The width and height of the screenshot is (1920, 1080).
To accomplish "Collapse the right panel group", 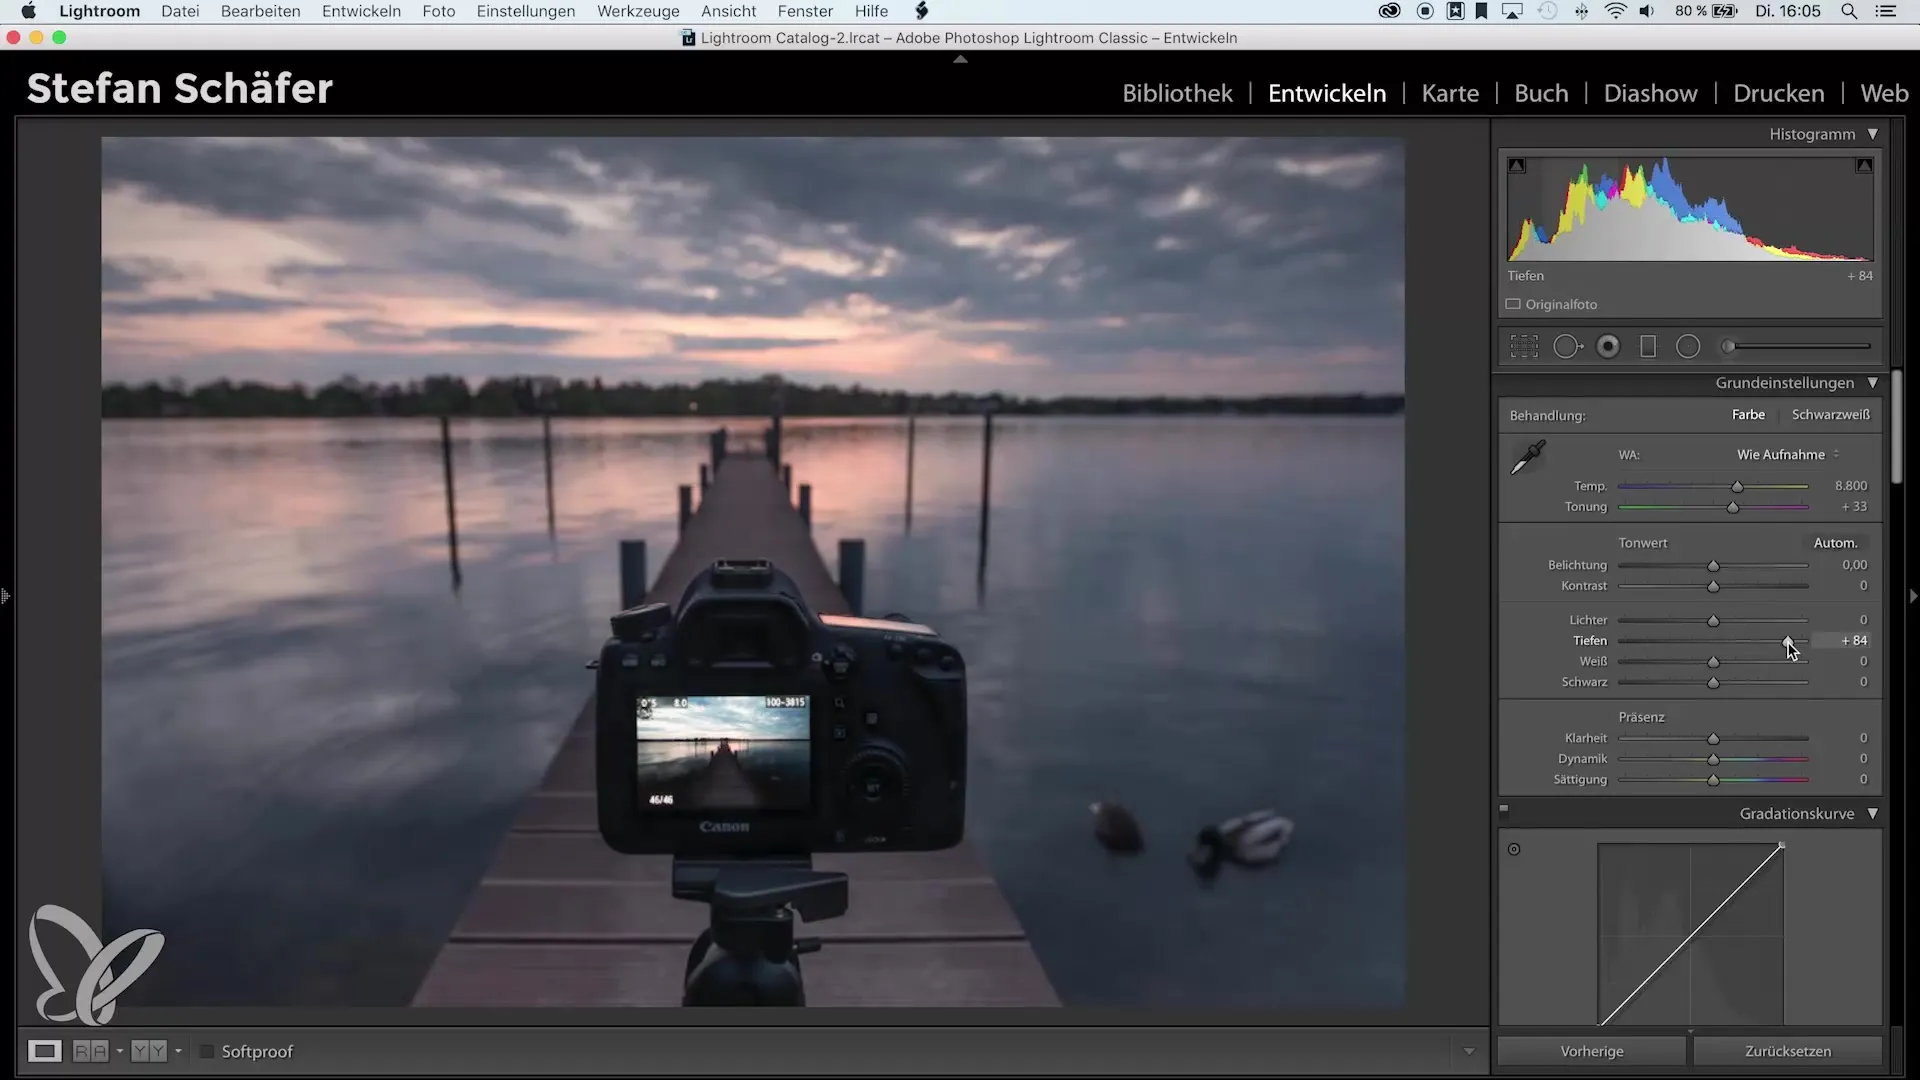I will (1912, 596).
